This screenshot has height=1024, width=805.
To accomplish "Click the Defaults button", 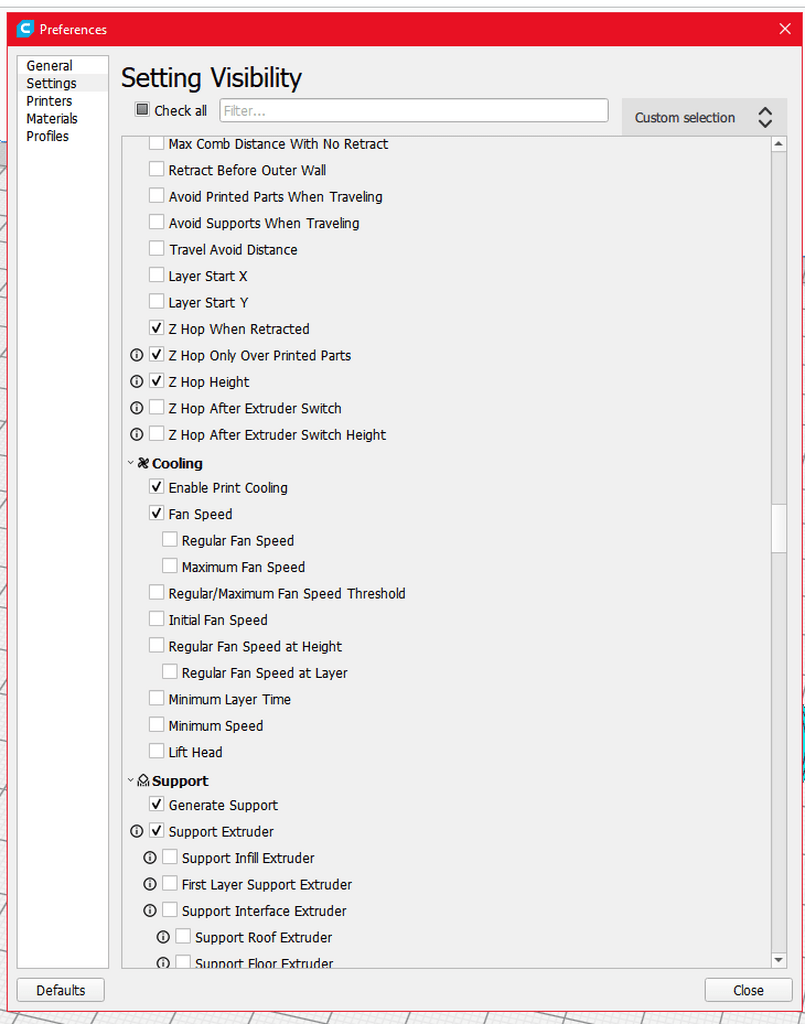I will (x=61, y=990).
